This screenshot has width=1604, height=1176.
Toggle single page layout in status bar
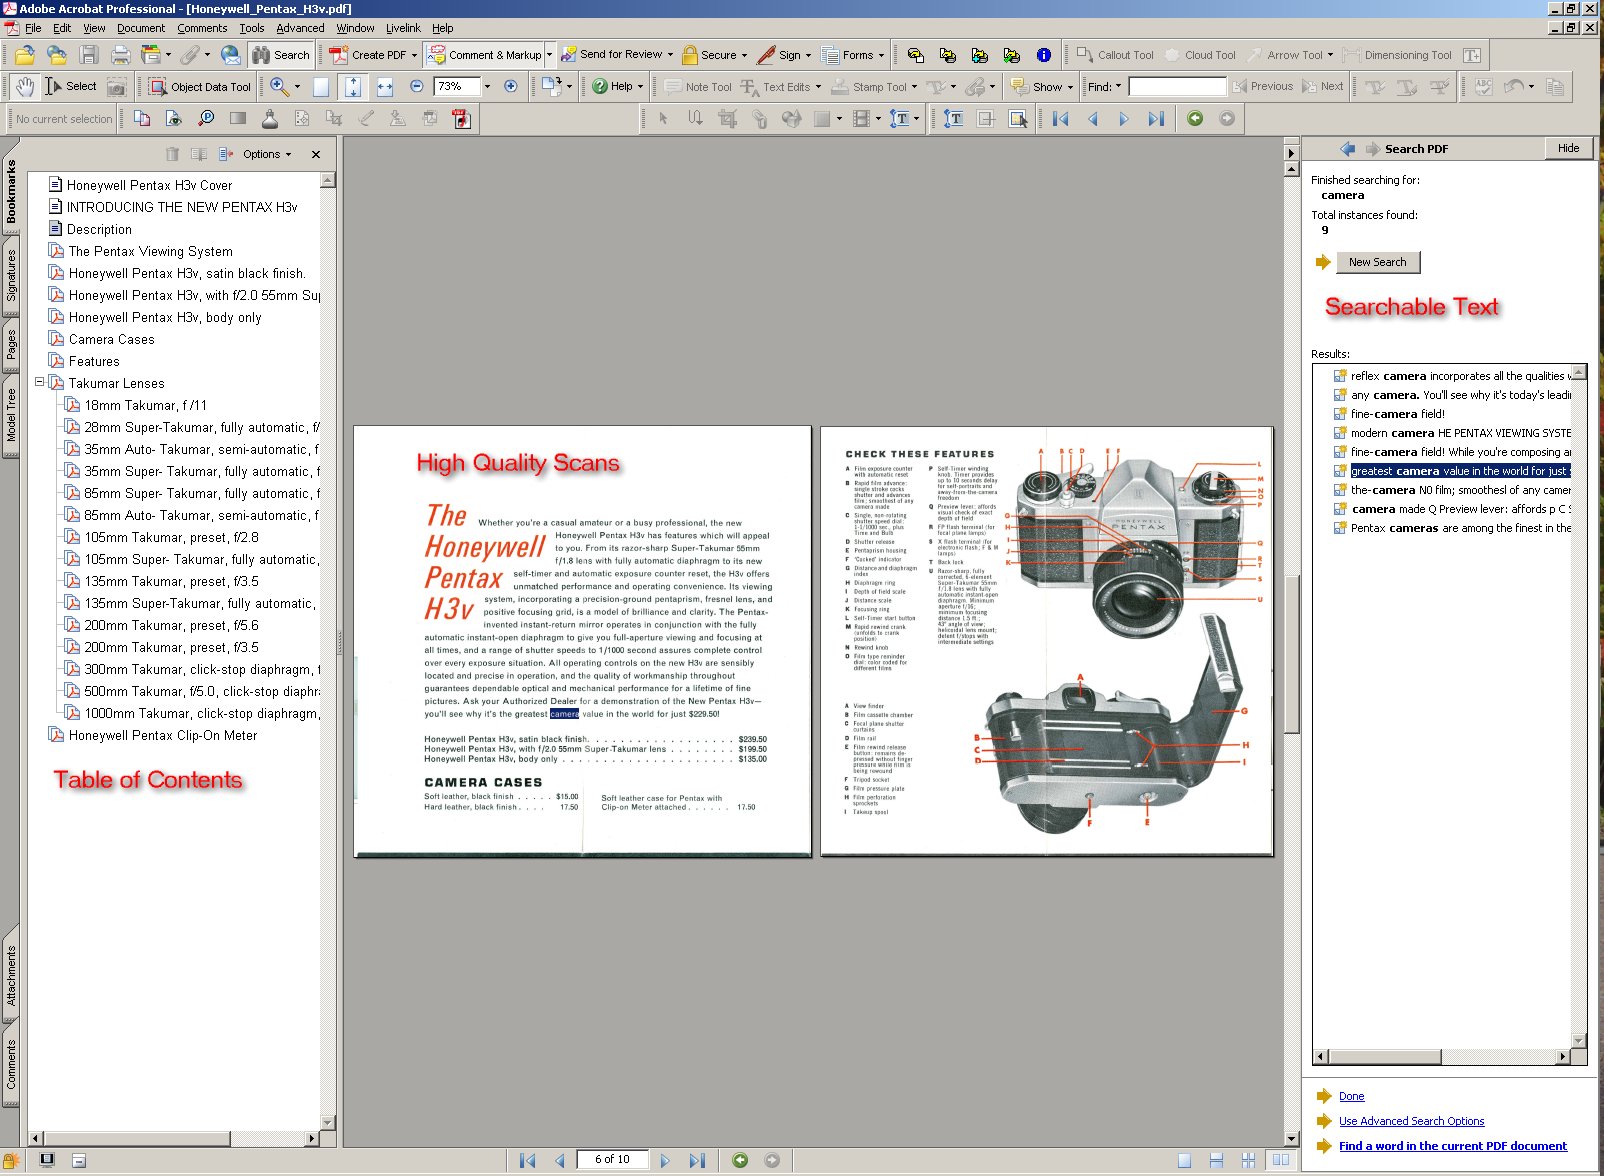tap(1185, 1161)
